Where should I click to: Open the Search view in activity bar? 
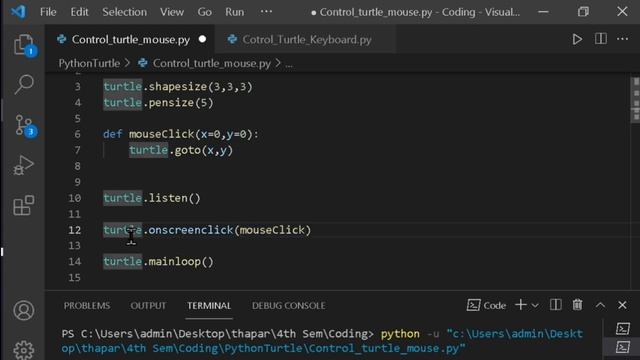(24, 84)
